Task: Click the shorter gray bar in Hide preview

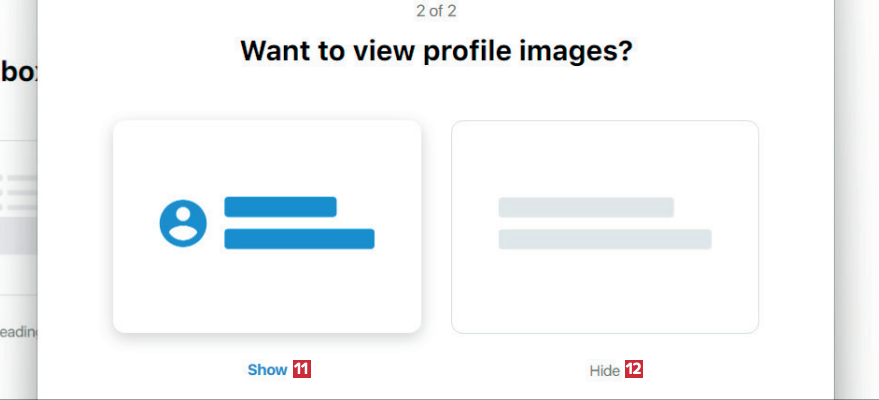Action: tap(586, 207)
